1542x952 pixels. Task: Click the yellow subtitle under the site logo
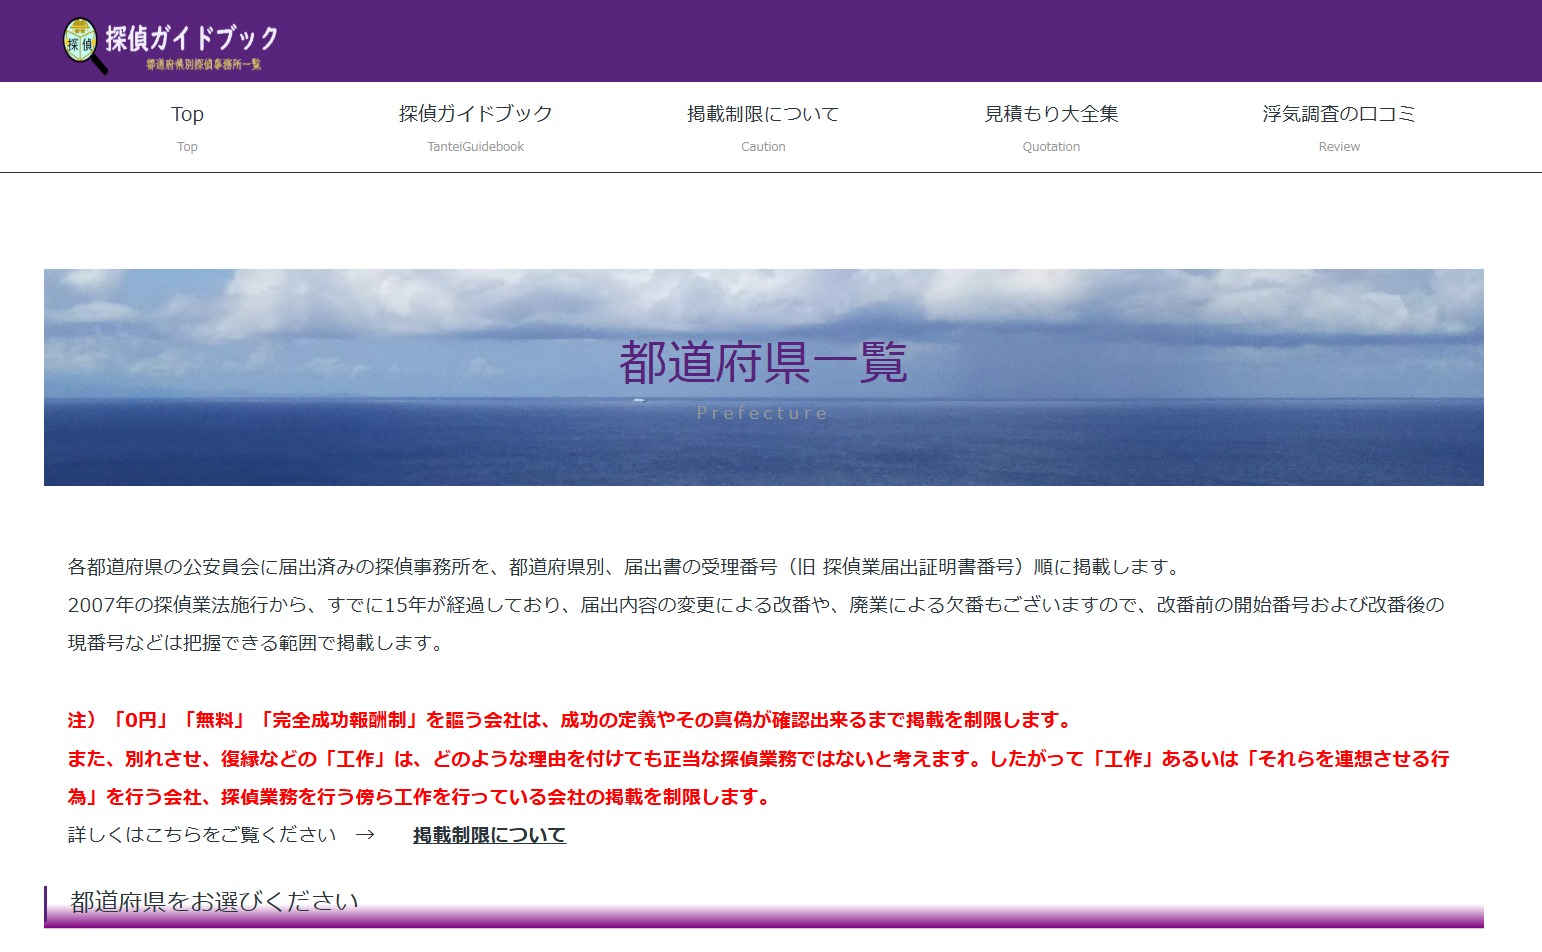203,64
